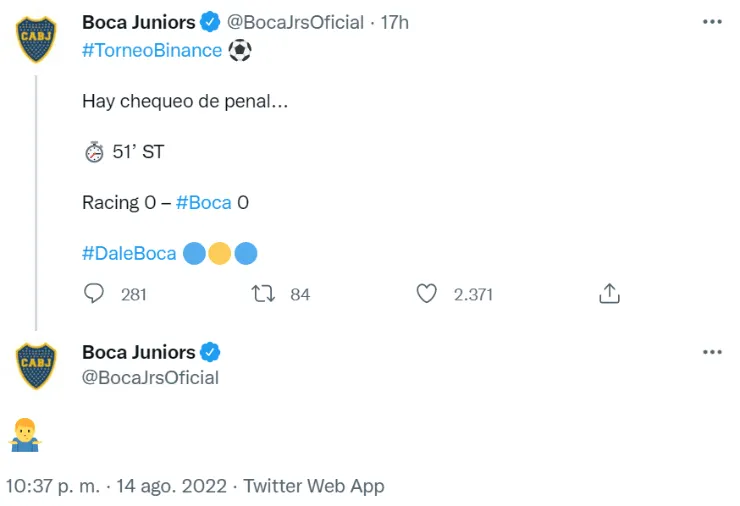Click the verified badge on the second tweet
The width and height of the screenshot is (740, 506).
tap(211, 352)
